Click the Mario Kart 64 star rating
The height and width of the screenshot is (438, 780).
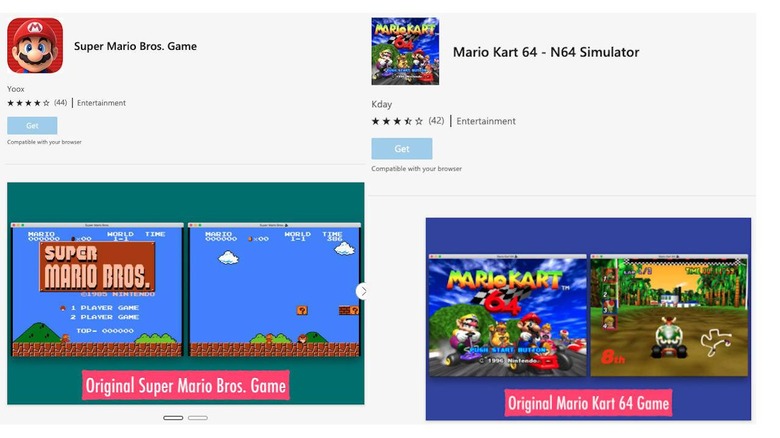pyautogui.click(x=397, y=121)
